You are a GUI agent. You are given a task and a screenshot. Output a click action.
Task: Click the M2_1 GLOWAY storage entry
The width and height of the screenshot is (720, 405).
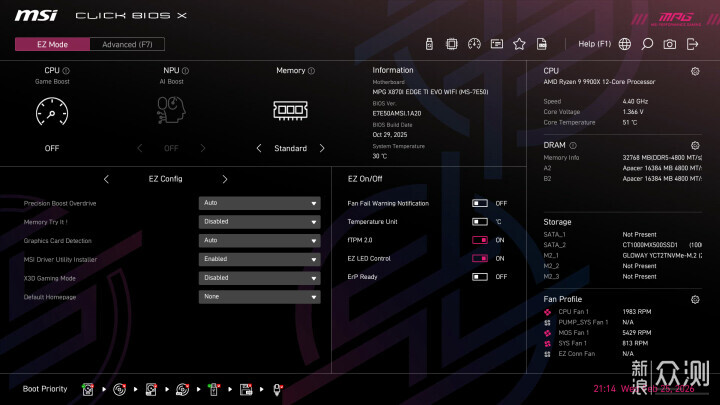tap(623, 256)
